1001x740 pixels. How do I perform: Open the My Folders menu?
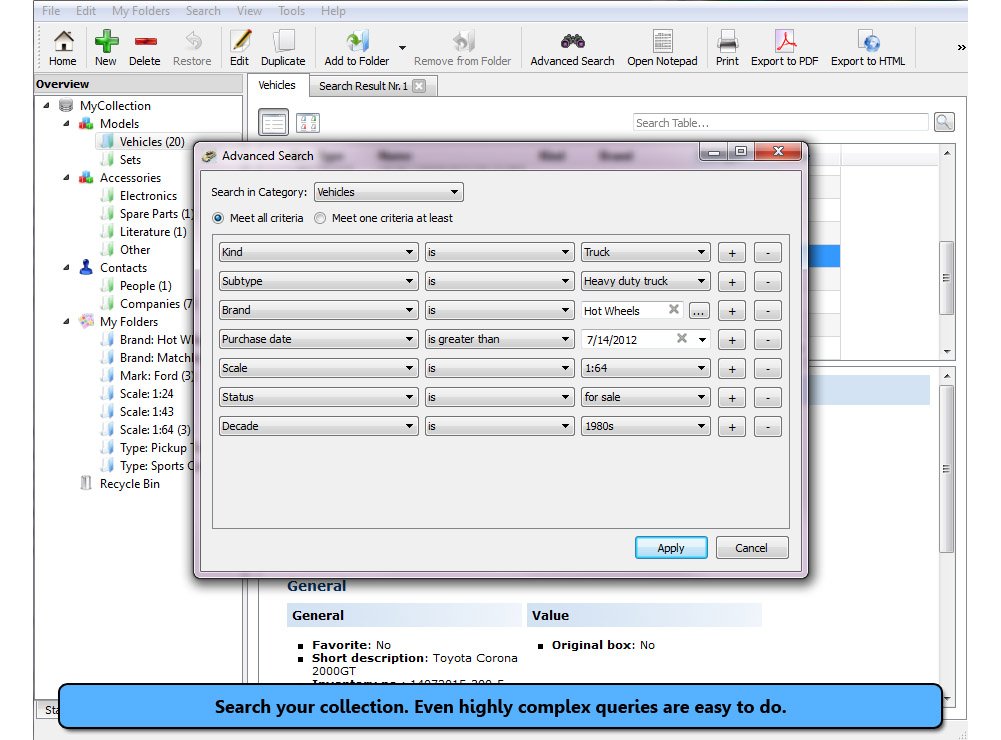[141, 11]
